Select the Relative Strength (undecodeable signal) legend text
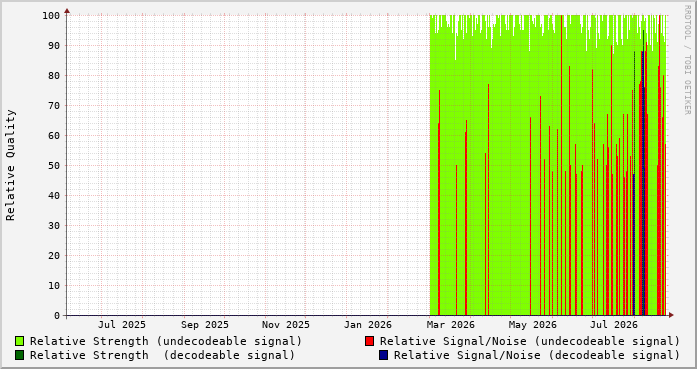This screenshot has width=697, height=369. (x=166, y=341)
